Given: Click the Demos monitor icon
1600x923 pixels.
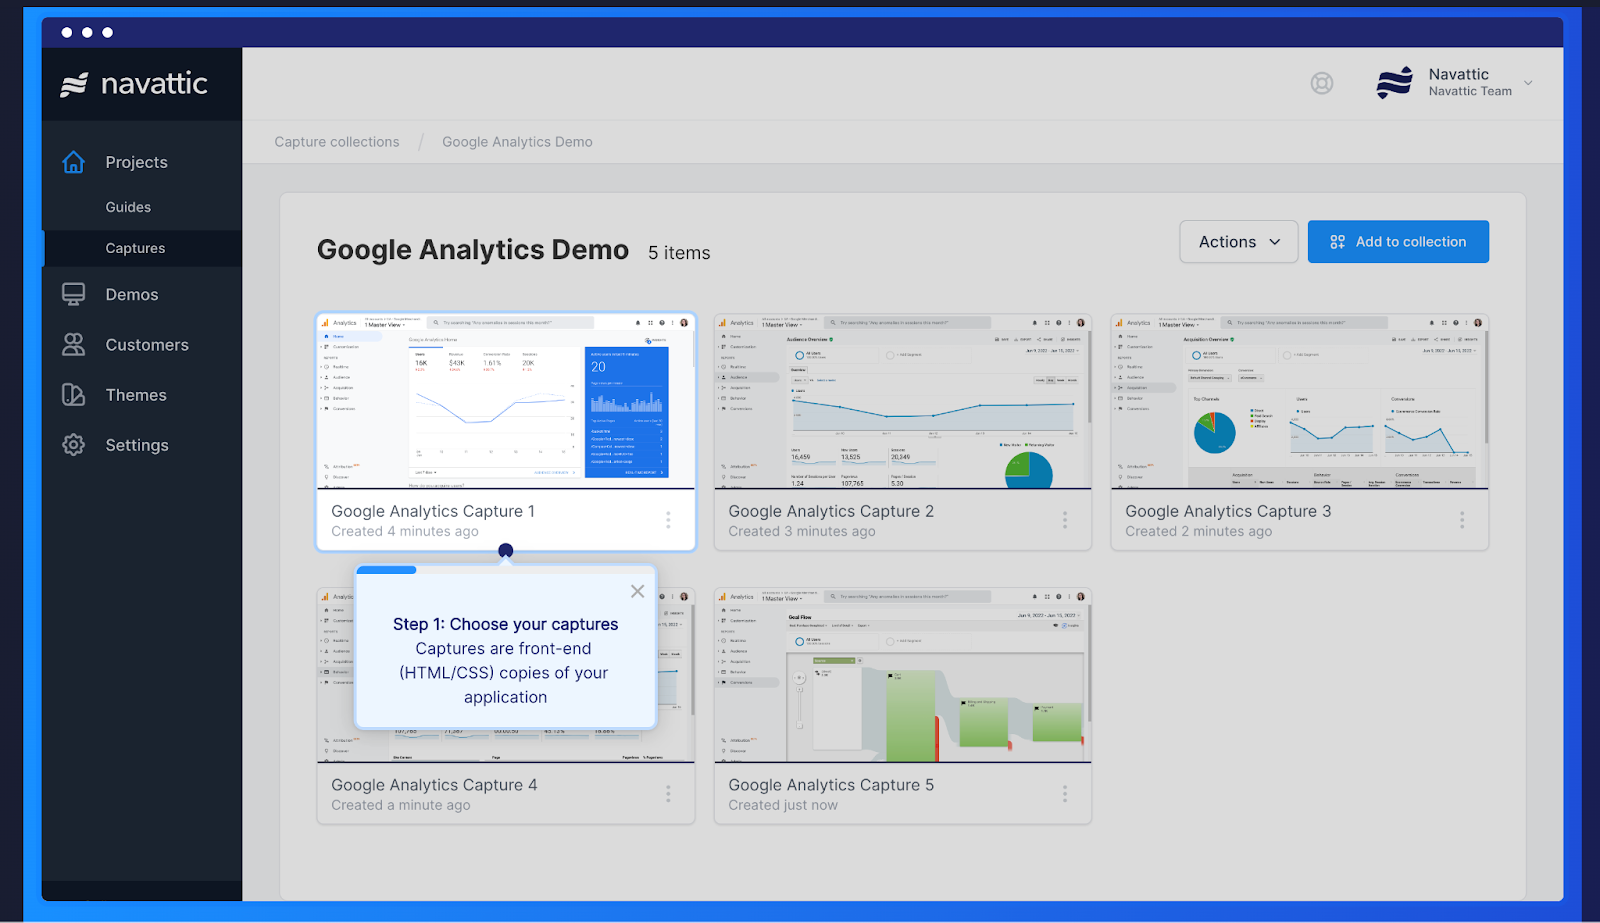Looking at the screenshot, I should [74, 294].
